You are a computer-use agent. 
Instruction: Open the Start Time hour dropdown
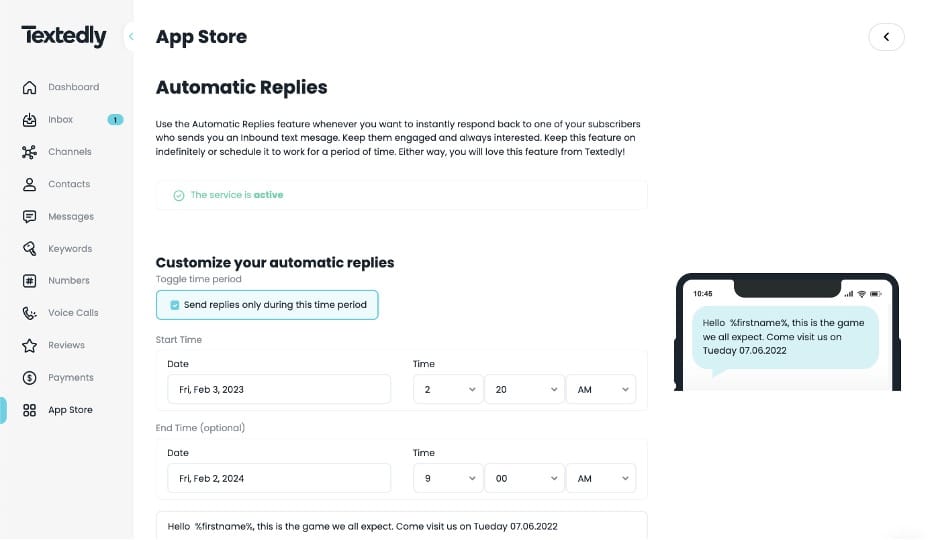click(x=447, y=390)
